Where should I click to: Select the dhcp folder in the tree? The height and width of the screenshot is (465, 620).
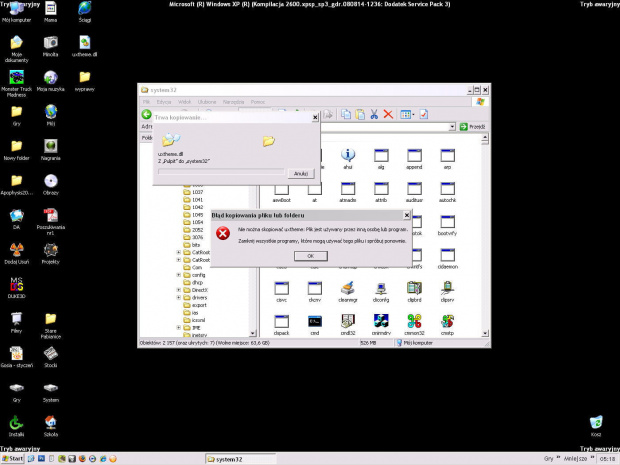coord(193,282)
